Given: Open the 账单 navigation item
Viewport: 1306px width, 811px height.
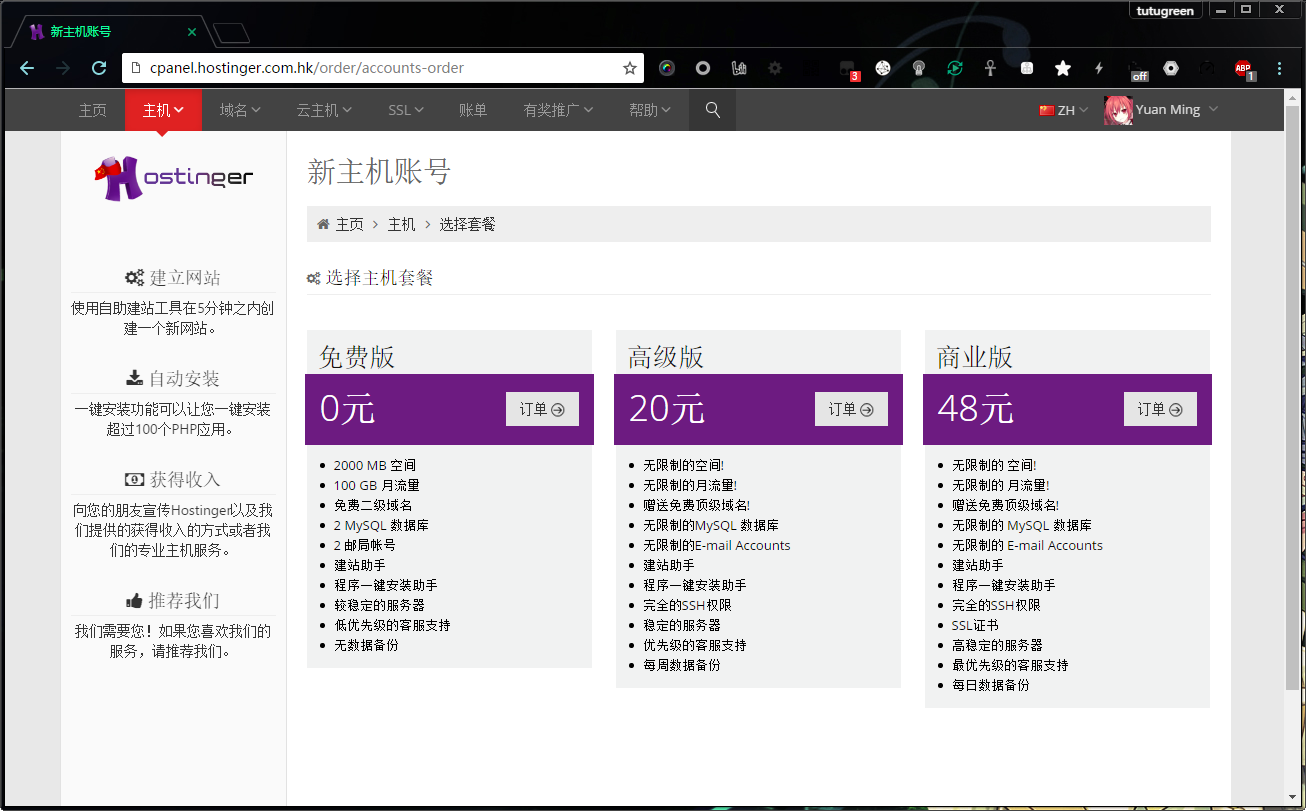Looking at the screenshot, I should [473, 110].
